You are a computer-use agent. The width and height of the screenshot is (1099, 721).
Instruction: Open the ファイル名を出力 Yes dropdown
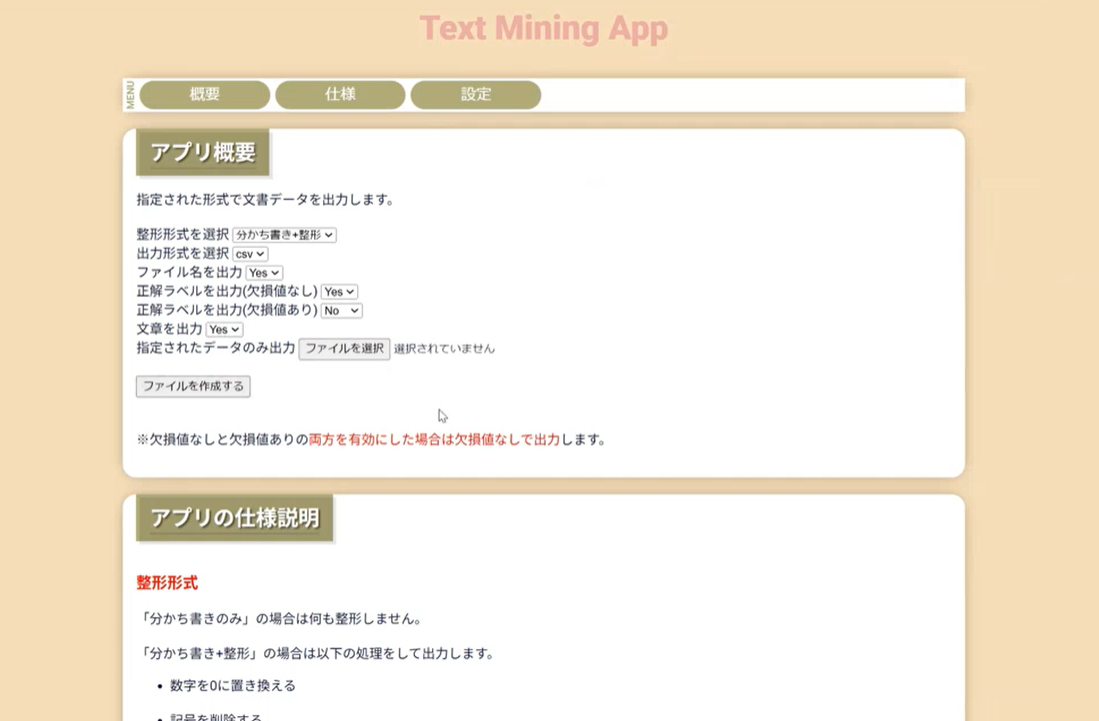(x=264, y=273)
